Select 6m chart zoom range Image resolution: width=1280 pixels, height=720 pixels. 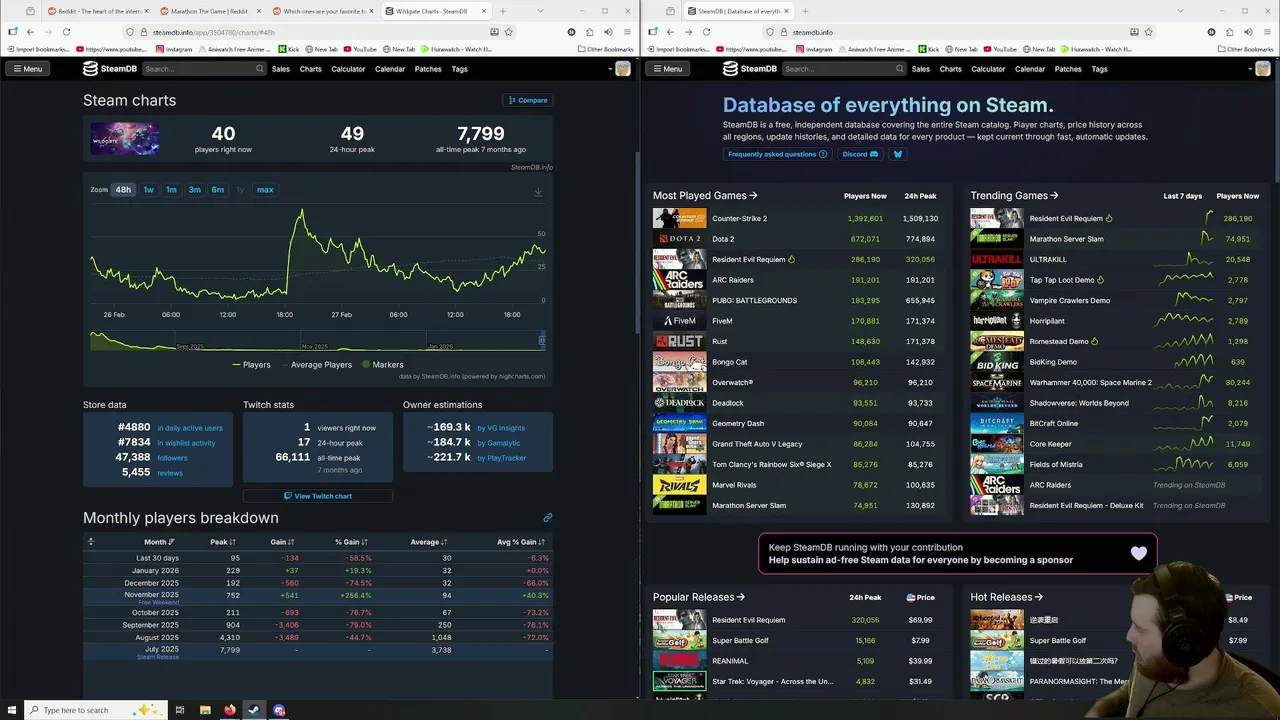217,190
